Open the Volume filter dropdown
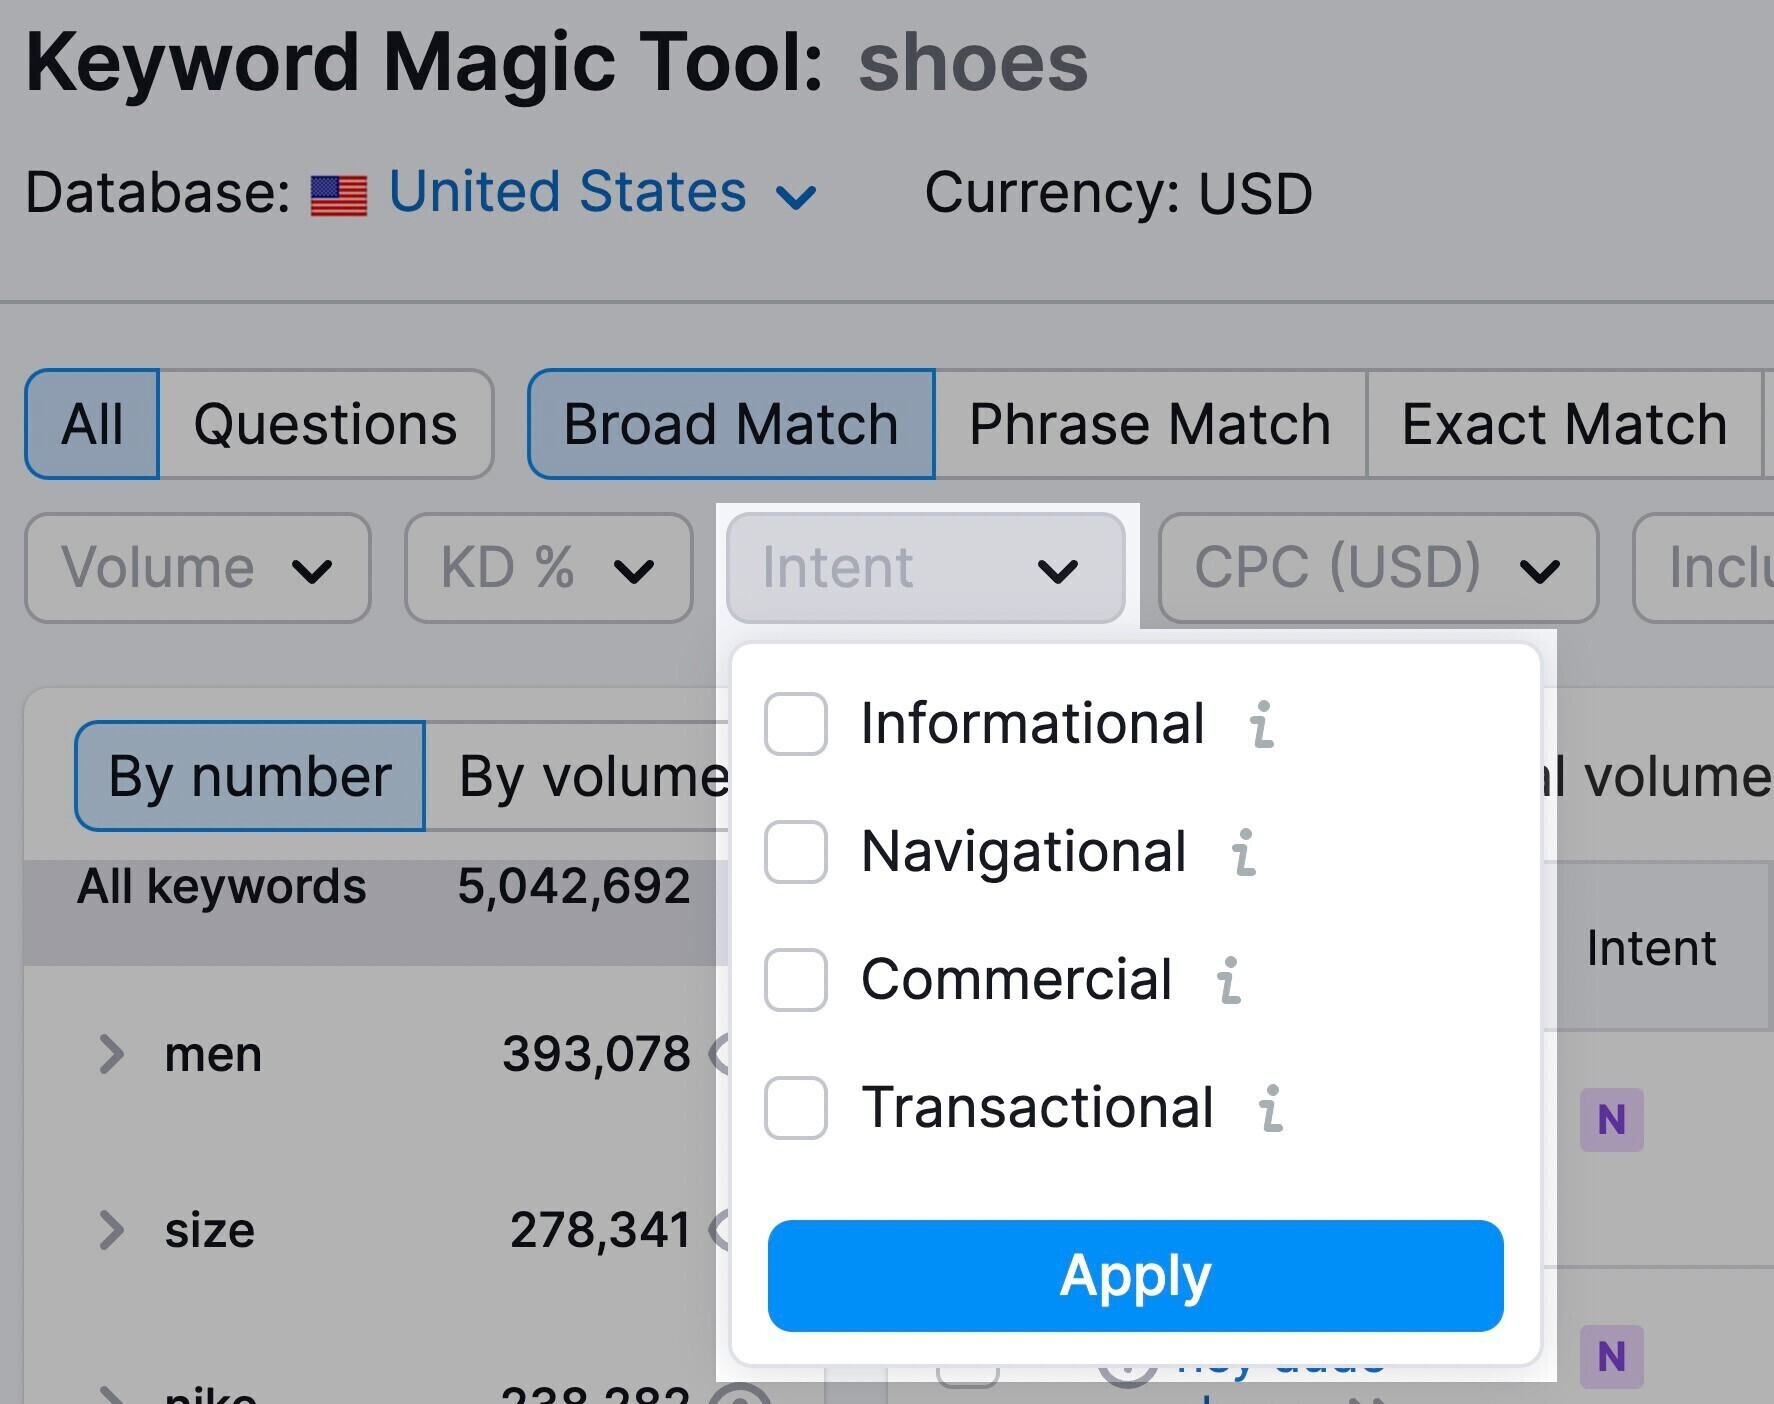This screenshot has height=1404, width=1774. pyautogui.click(x=197, y=568)
